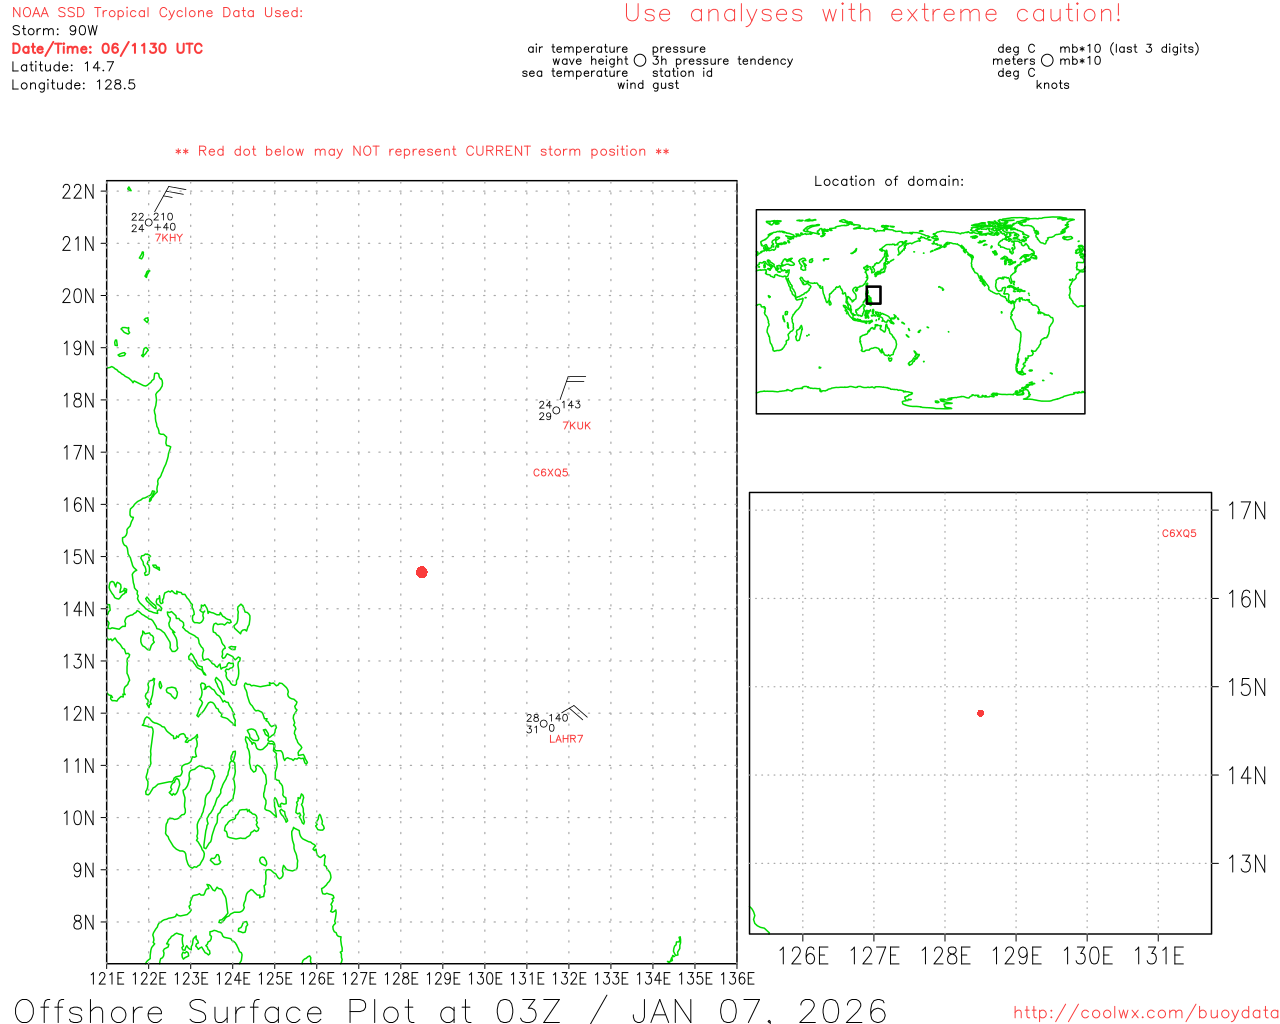Click the wind barb above station 7KUK
The width and height of the screenshot is (1280, 1024).
point(570,389)
